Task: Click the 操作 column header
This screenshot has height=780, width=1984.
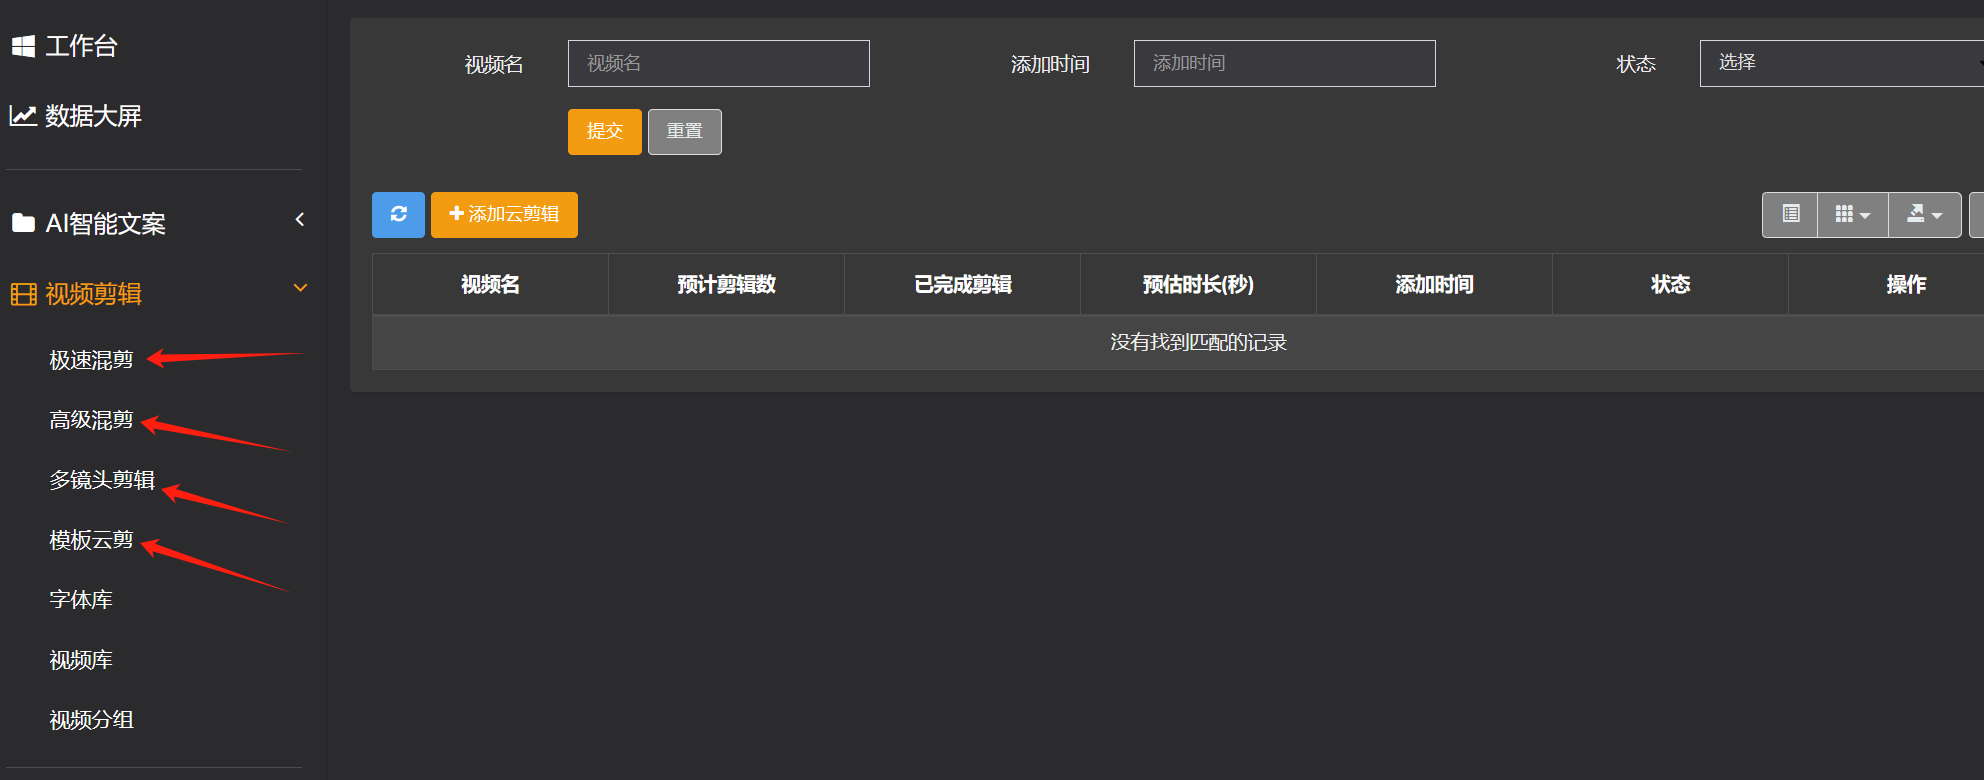Action: pyautogui.click(x=1886, y=285)
